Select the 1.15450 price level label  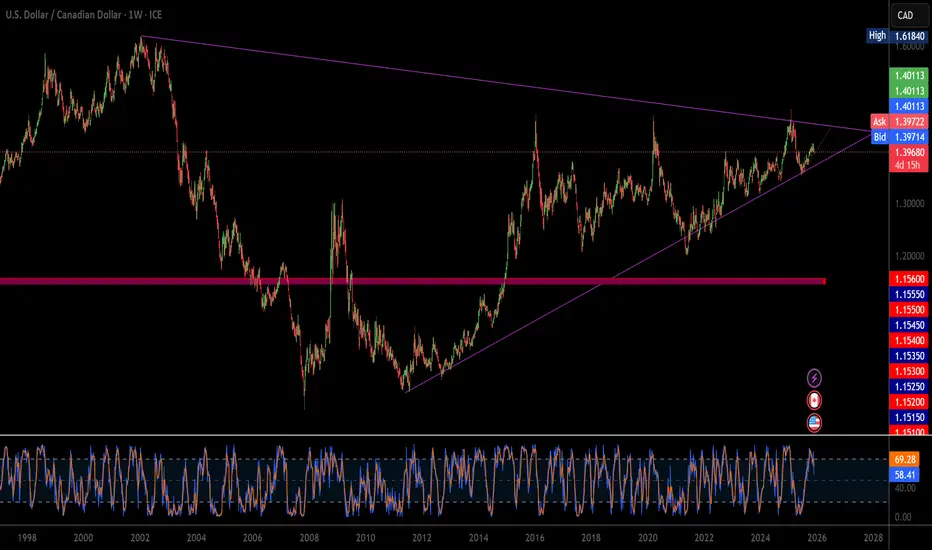pos(908,325)
